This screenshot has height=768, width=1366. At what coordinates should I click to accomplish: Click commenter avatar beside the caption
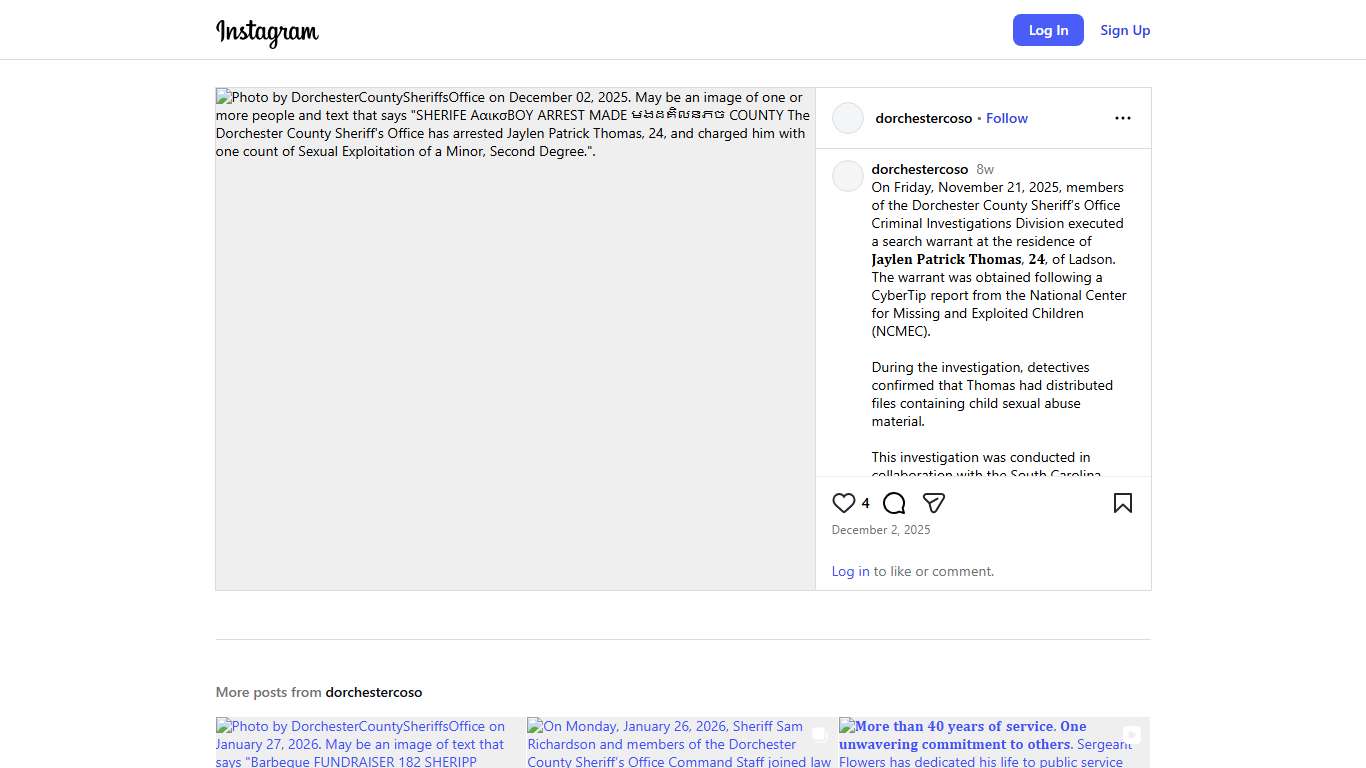pyautogui.click(x=848, y=176)
